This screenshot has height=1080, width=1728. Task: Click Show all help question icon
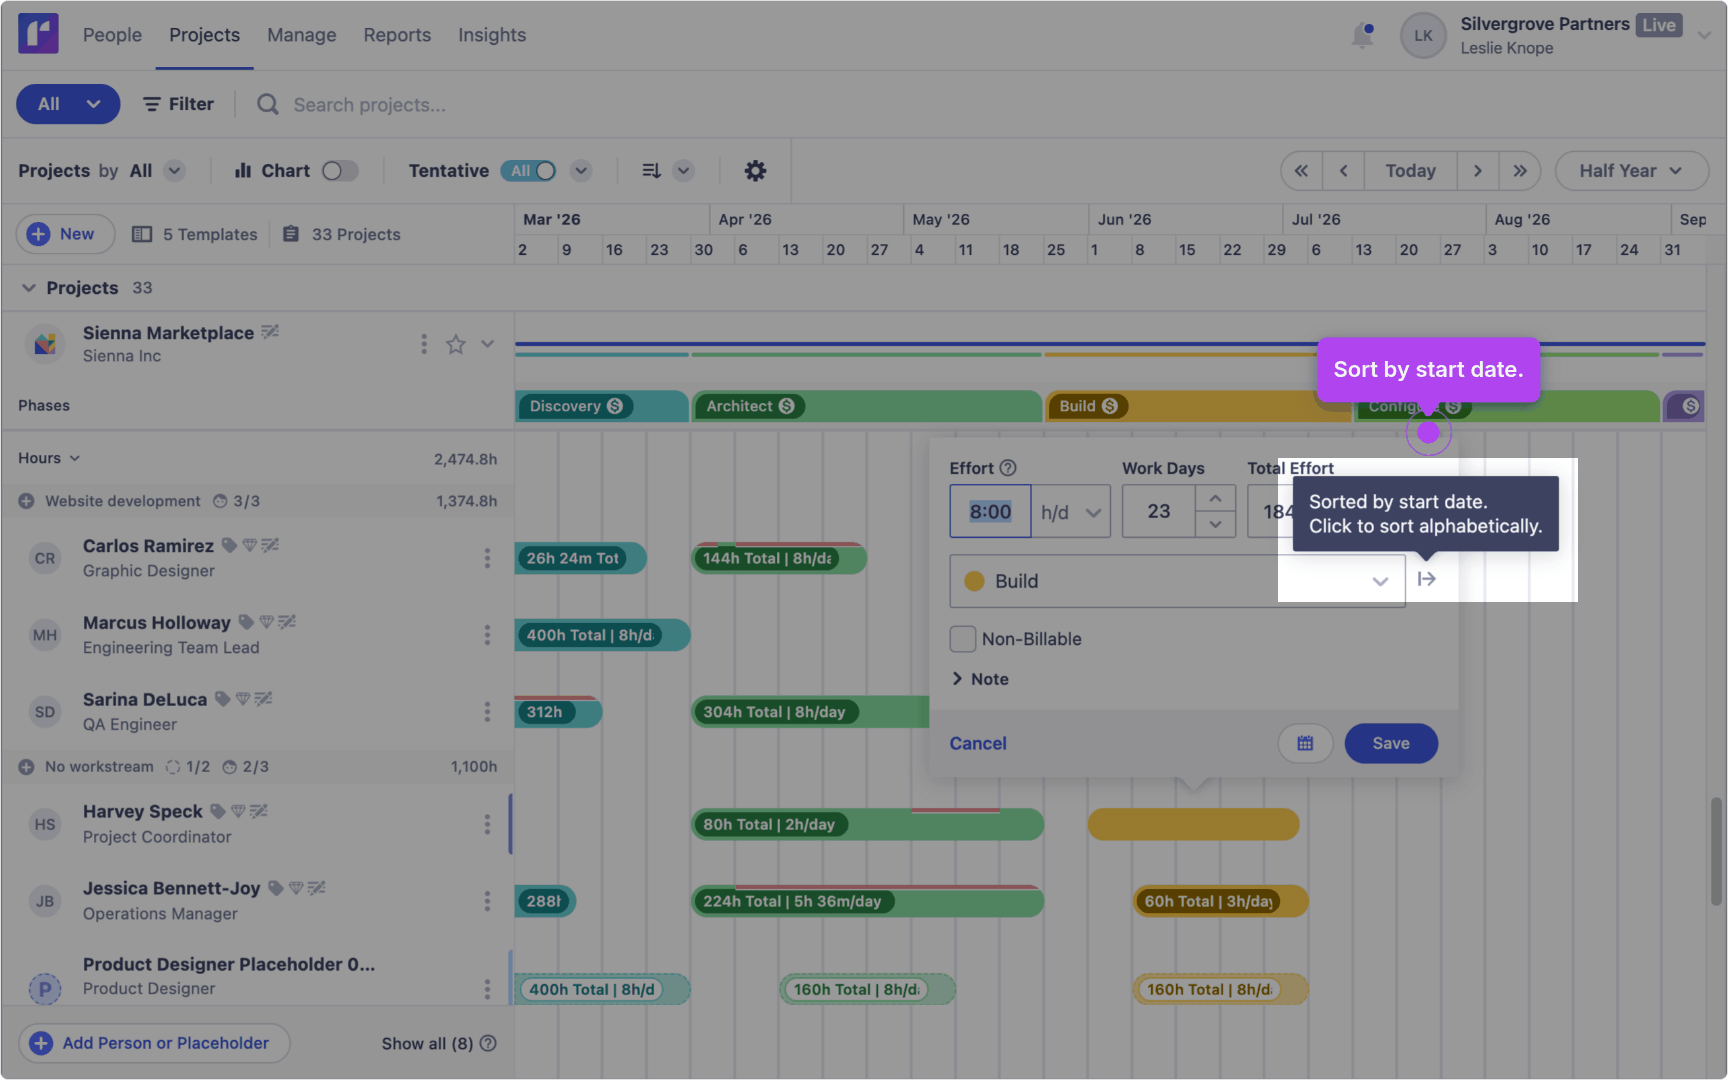point(488,1043)
